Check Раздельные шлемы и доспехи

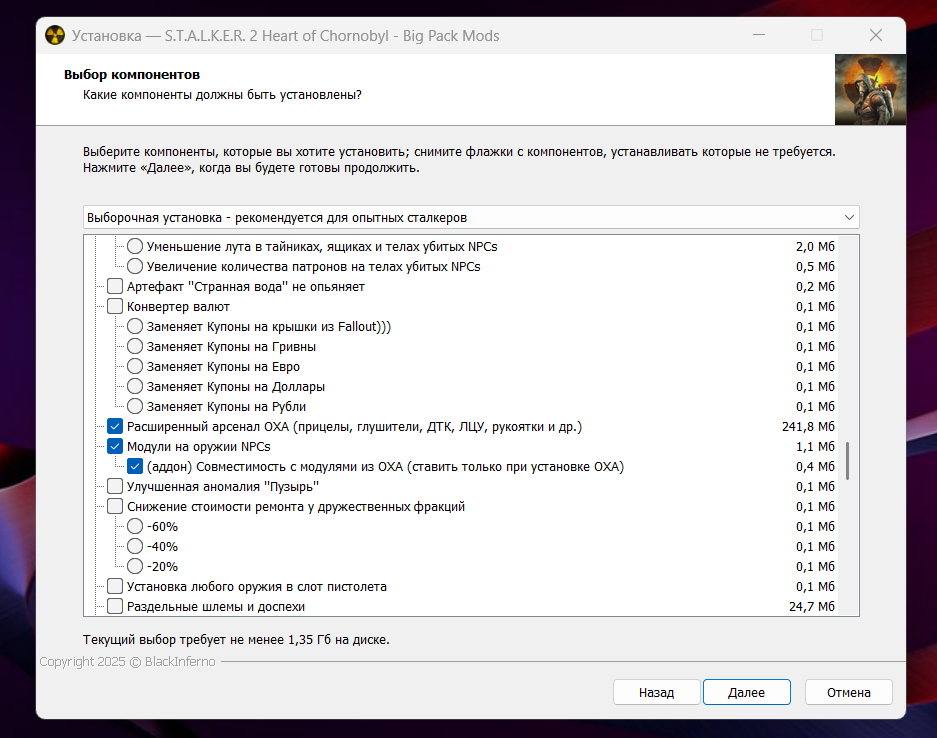click(x=115, y=607)
